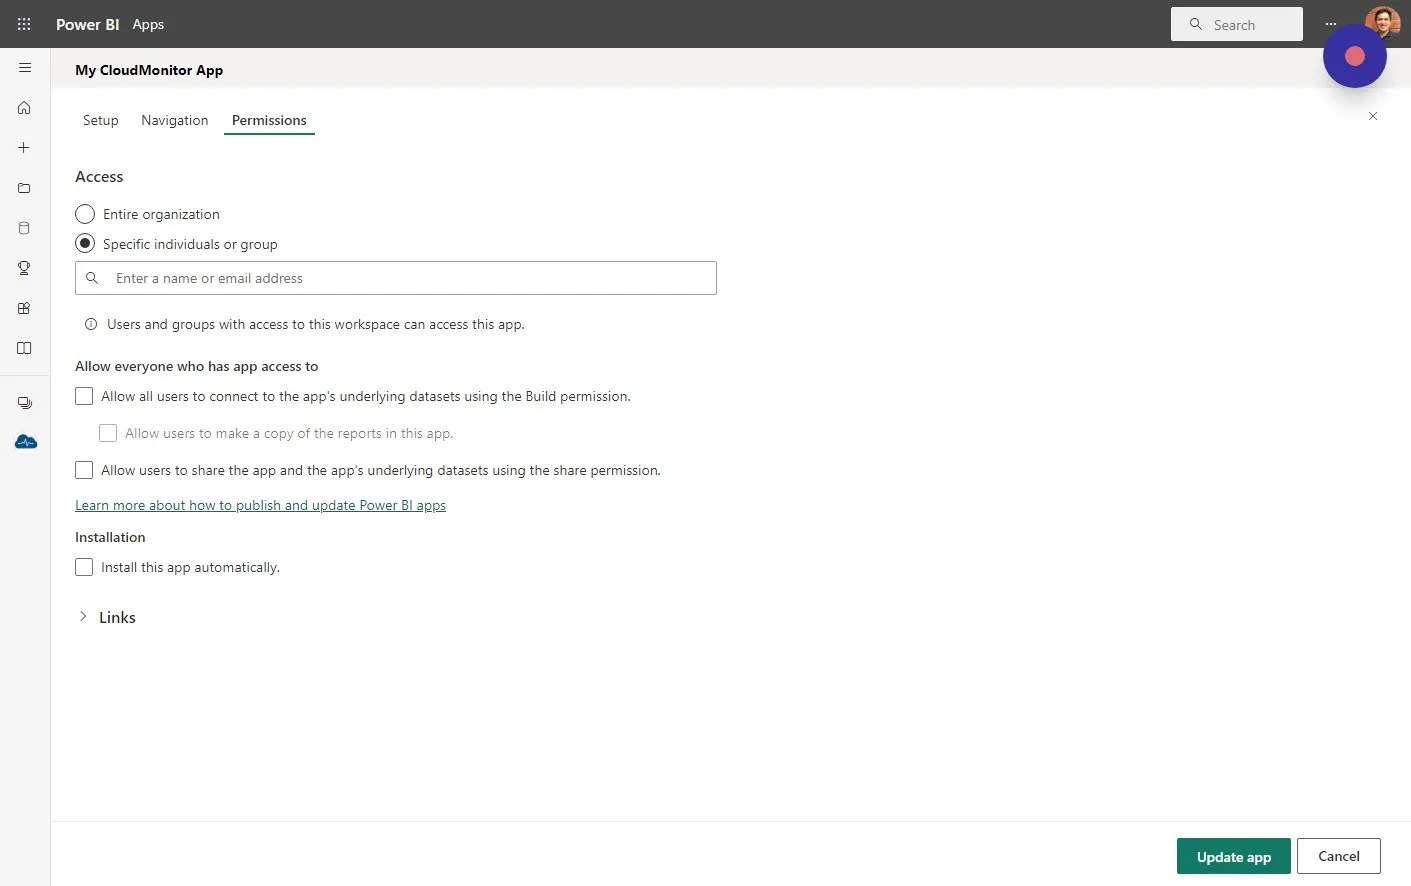Switch to the Setup tab
1411x886 pixels.
(x=100, y=120)
